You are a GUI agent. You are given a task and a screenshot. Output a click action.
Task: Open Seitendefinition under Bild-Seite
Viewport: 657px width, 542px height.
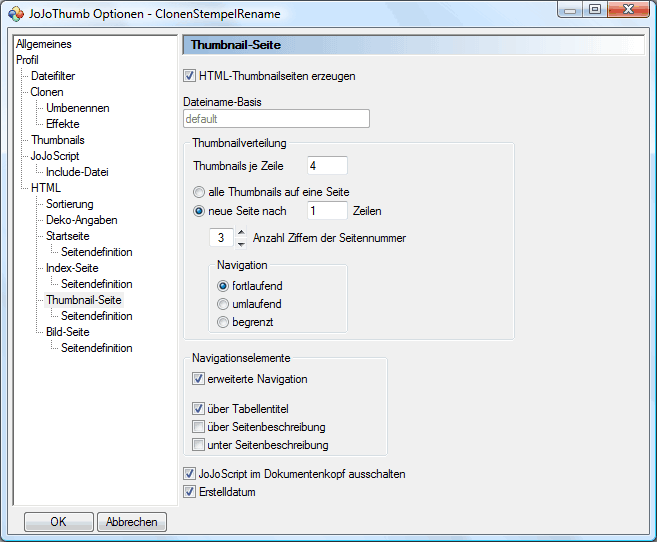(x=97, y=348)
